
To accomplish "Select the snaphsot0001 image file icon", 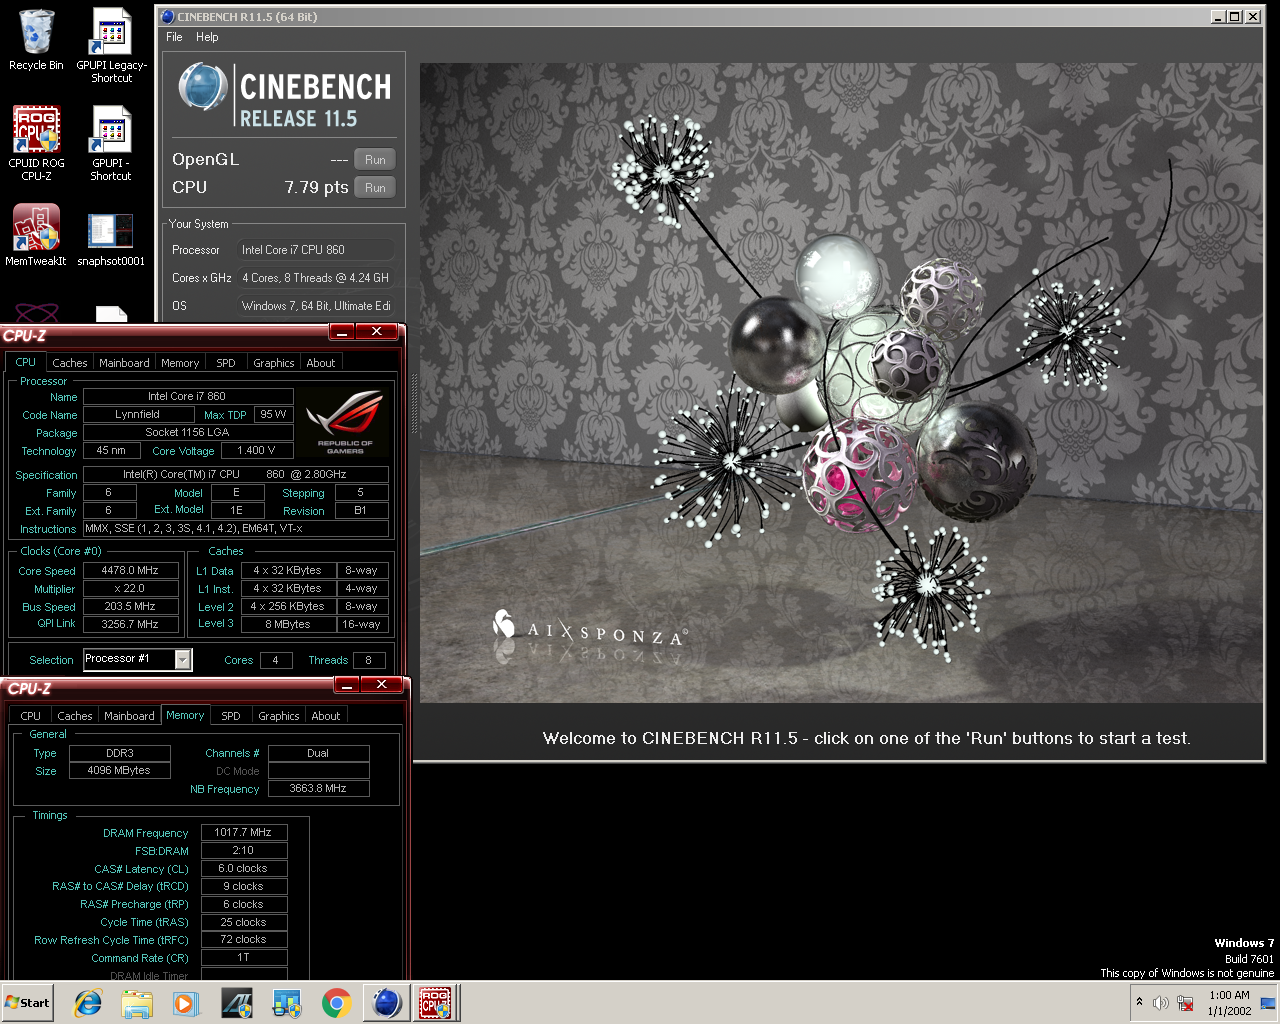I will pos(111,240).
